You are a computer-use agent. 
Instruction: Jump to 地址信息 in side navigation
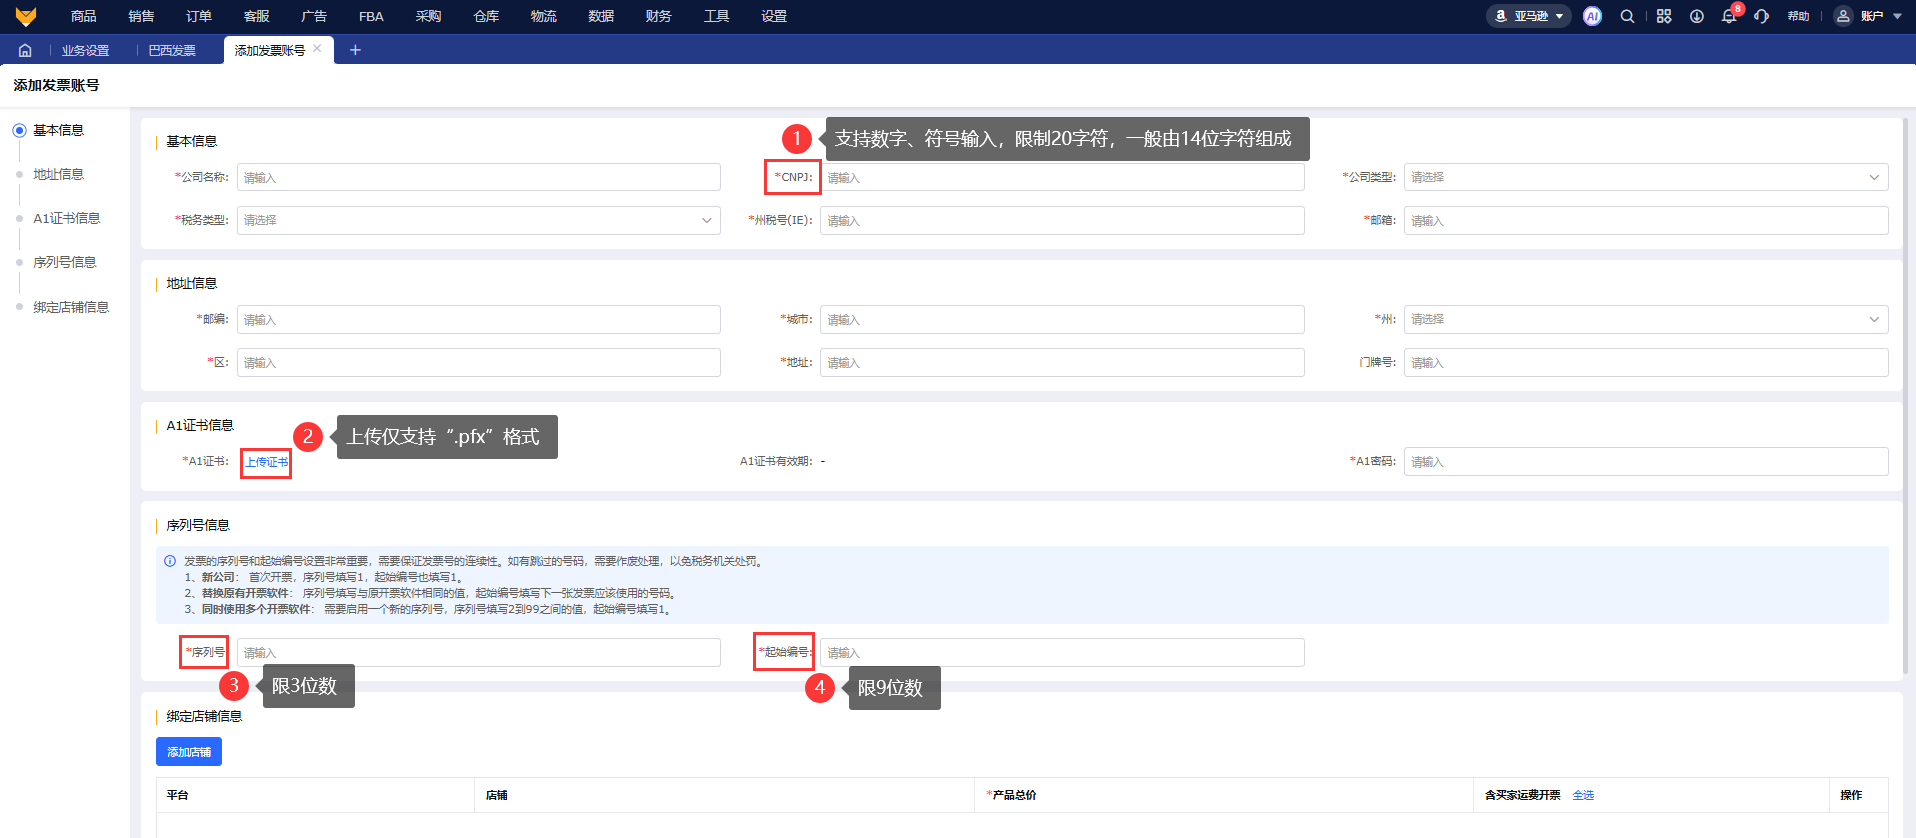pyautogui.click(x=58, y=174)
